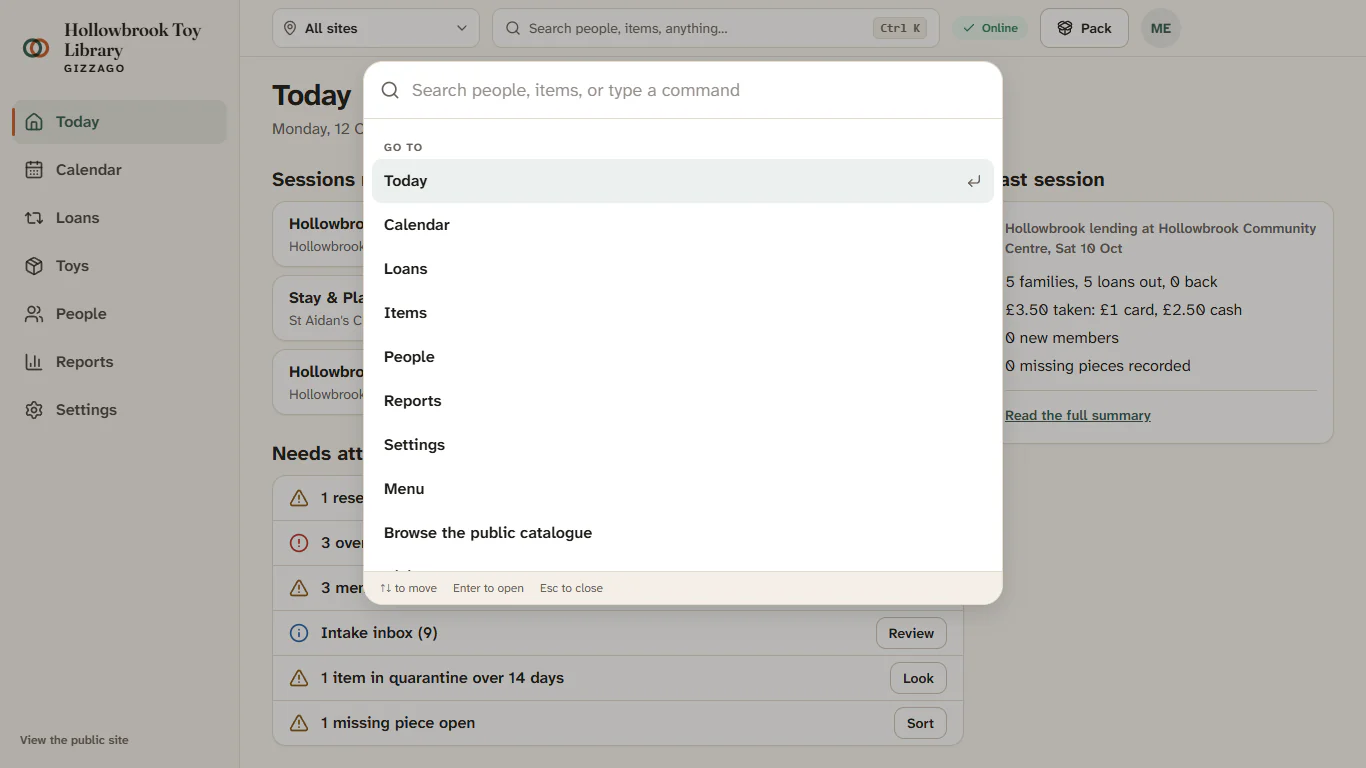Open Read the full summary link
Image resolution: width=1366 pixels, height=768 pixels.
[x=1078, y=415]
